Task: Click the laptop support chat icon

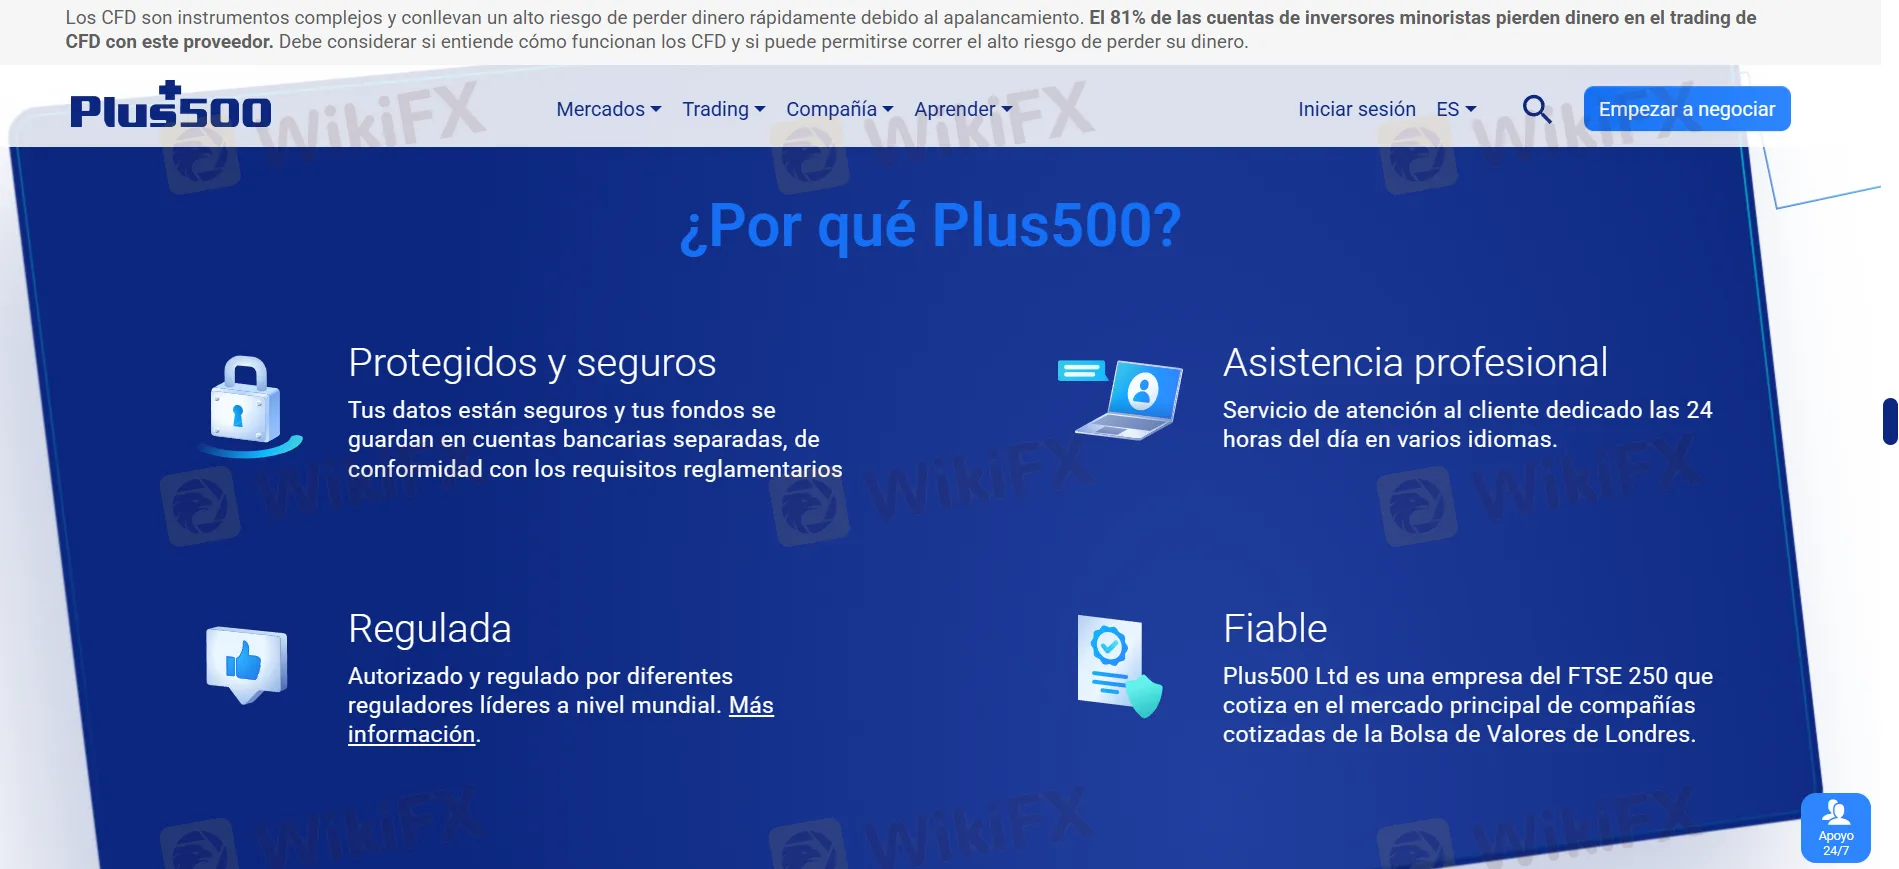Action: tap(1120, 399)
